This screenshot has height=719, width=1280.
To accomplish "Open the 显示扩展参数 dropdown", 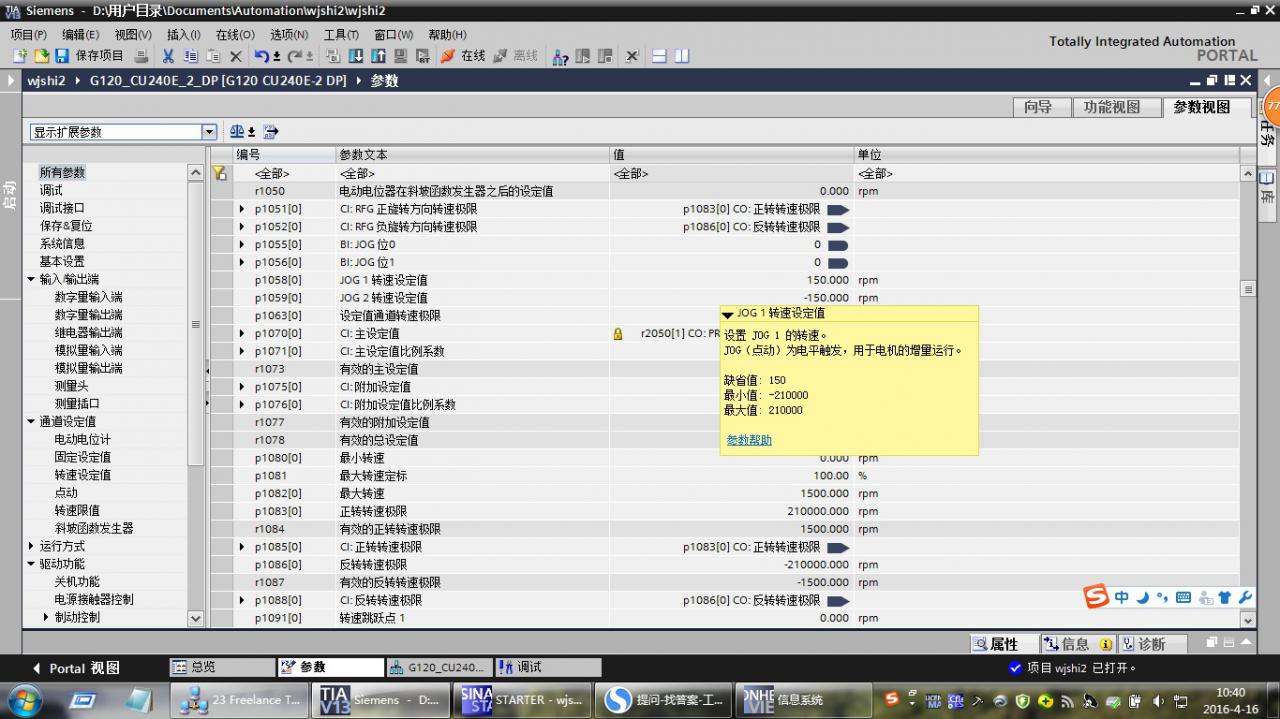I will tap(209, 132).
